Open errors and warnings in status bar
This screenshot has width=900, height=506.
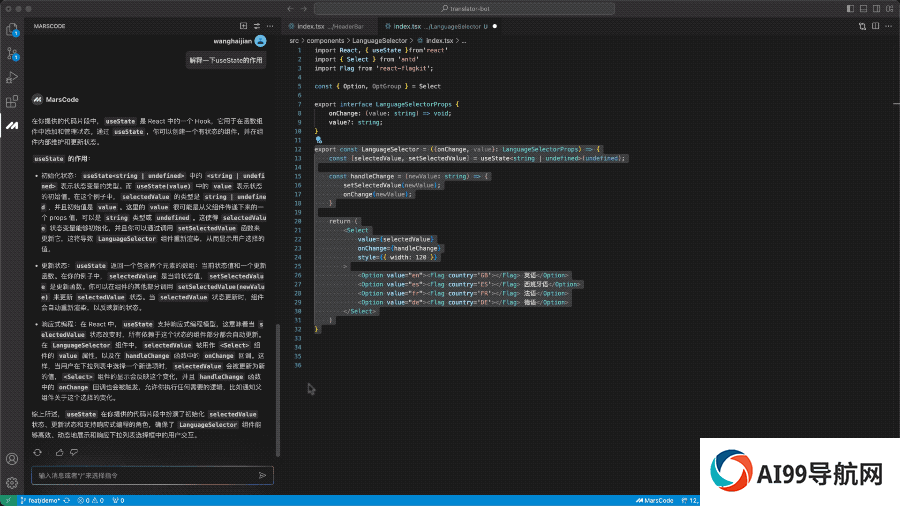(91, 500)
